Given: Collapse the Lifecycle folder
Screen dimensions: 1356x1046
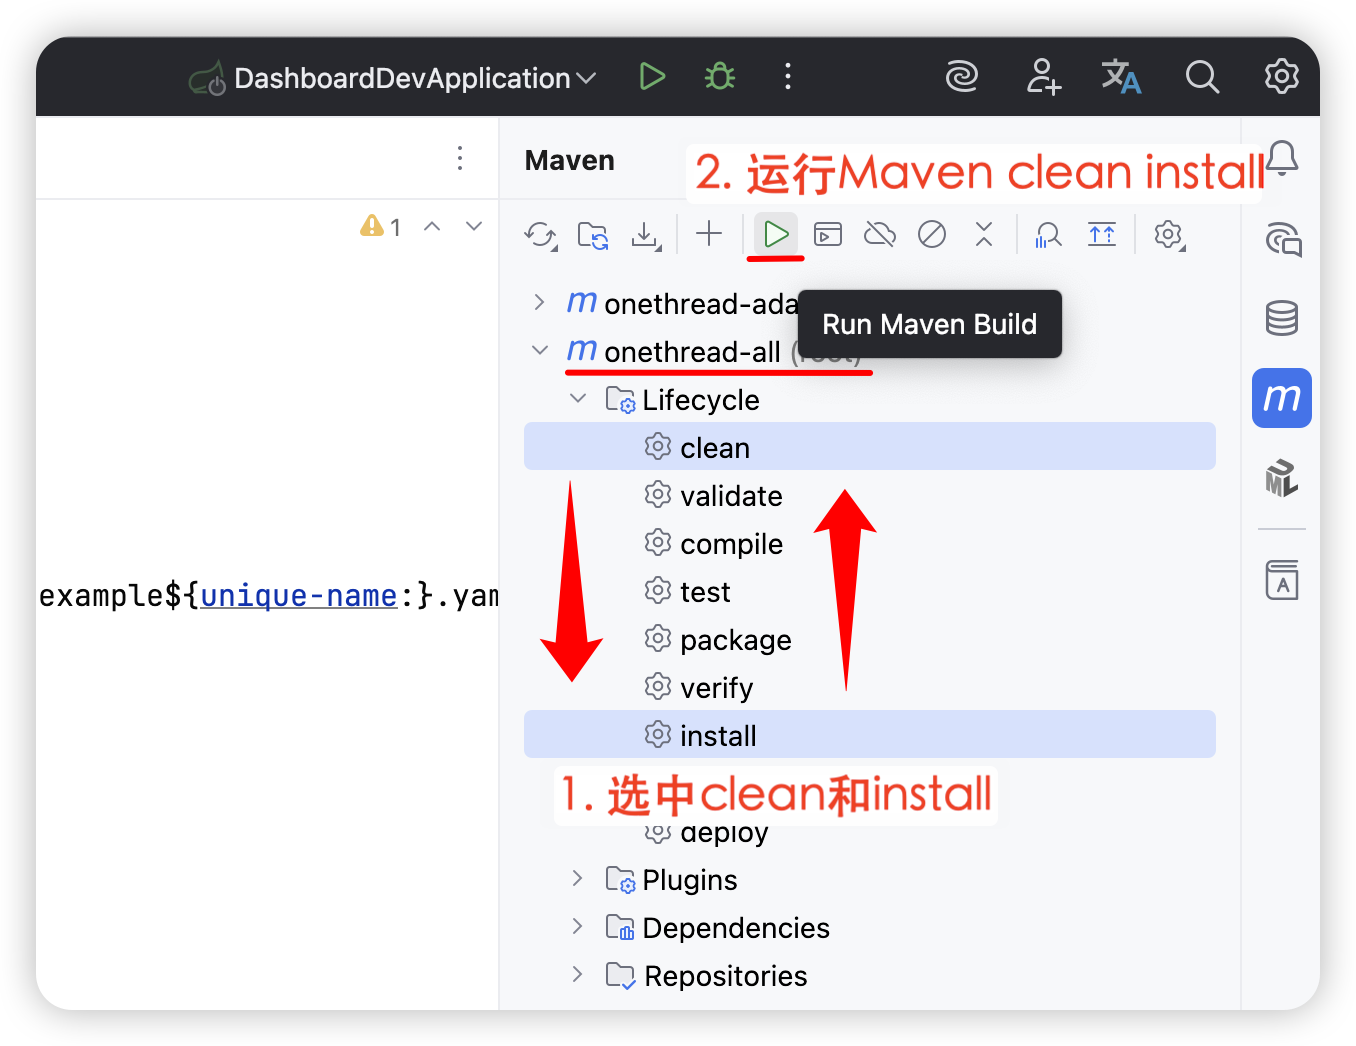Looking at the screenshot, I should click(x=578, y=398).
